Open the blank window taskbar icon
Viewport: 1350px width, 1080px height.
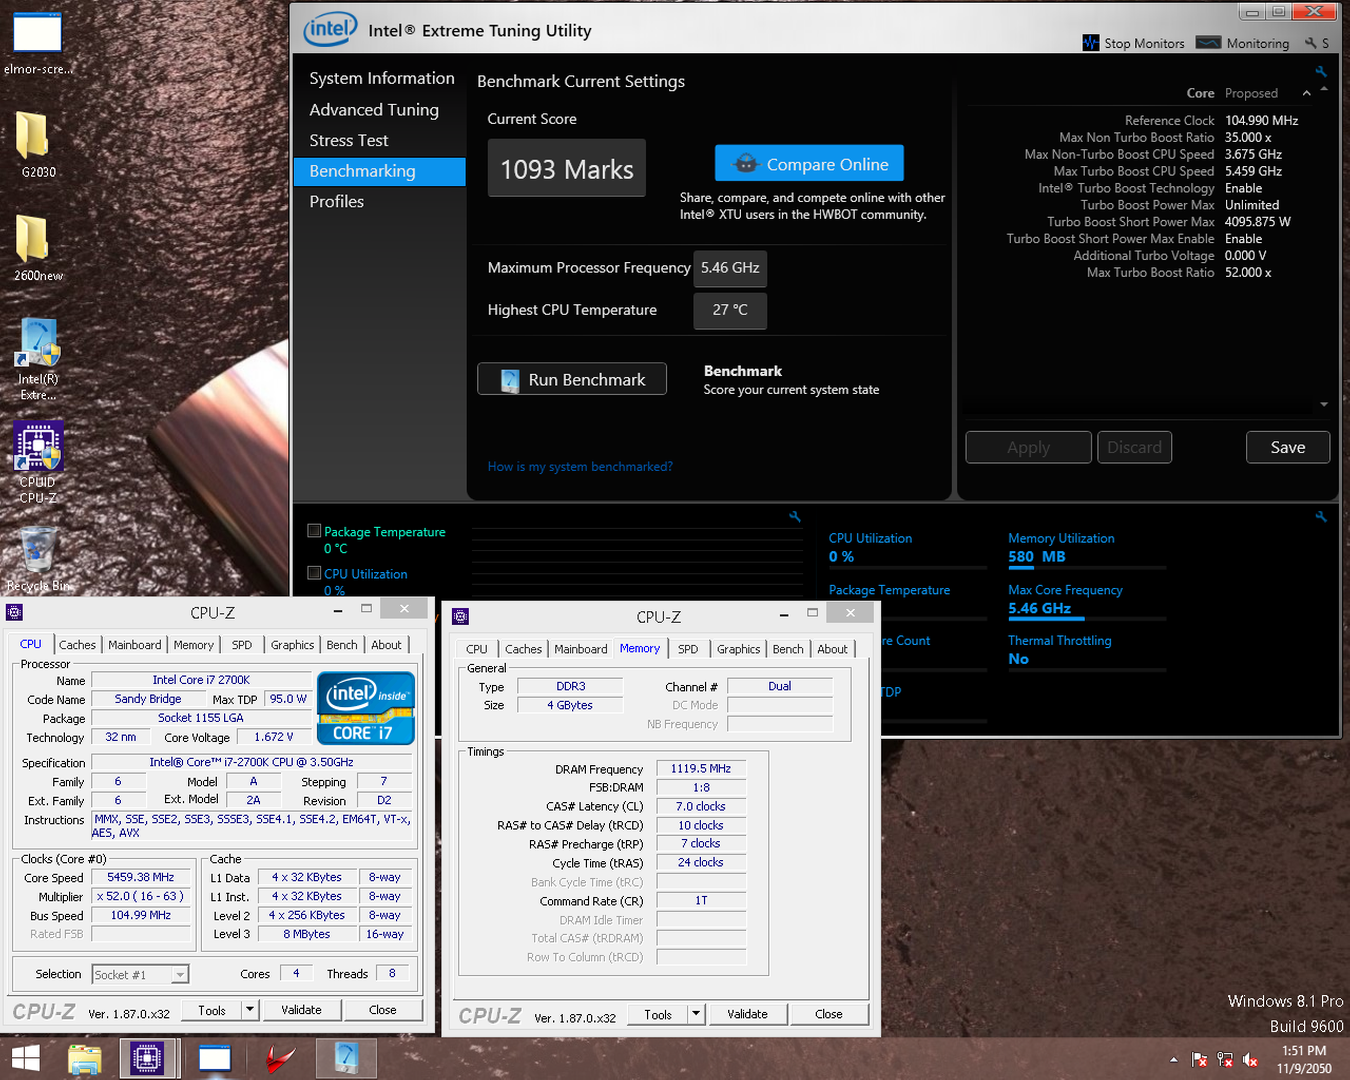[x=215, y=1059]
